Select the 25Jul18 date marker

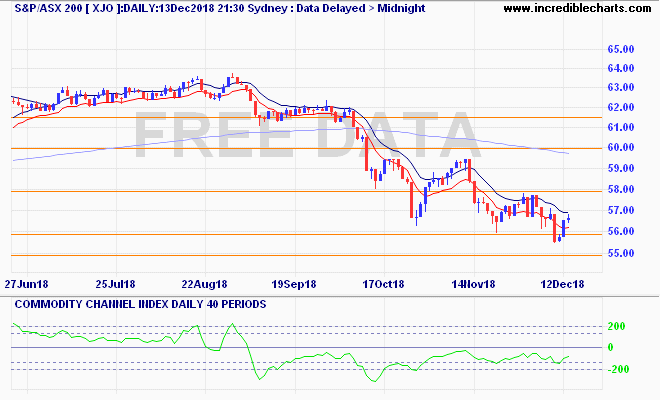point(114,284)
